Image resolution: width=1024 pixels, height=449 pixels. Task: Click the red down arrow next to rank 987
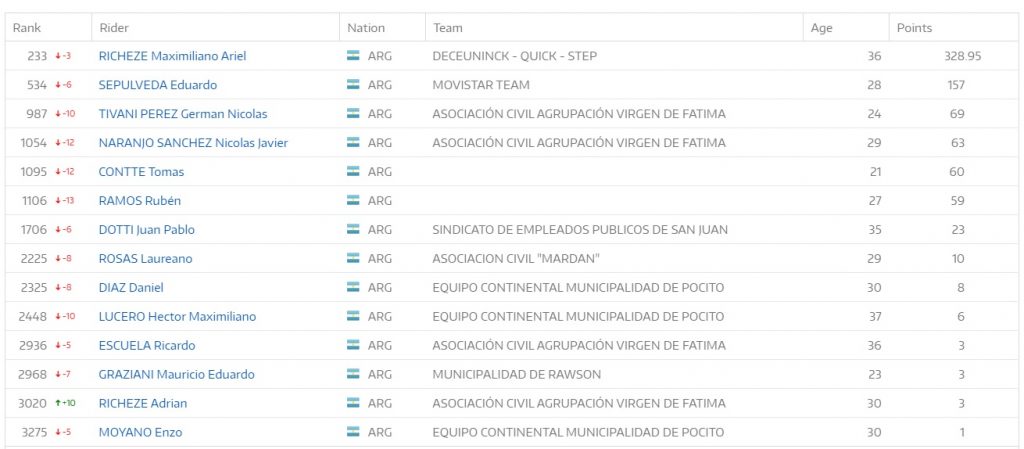click(x=58, y=114)
